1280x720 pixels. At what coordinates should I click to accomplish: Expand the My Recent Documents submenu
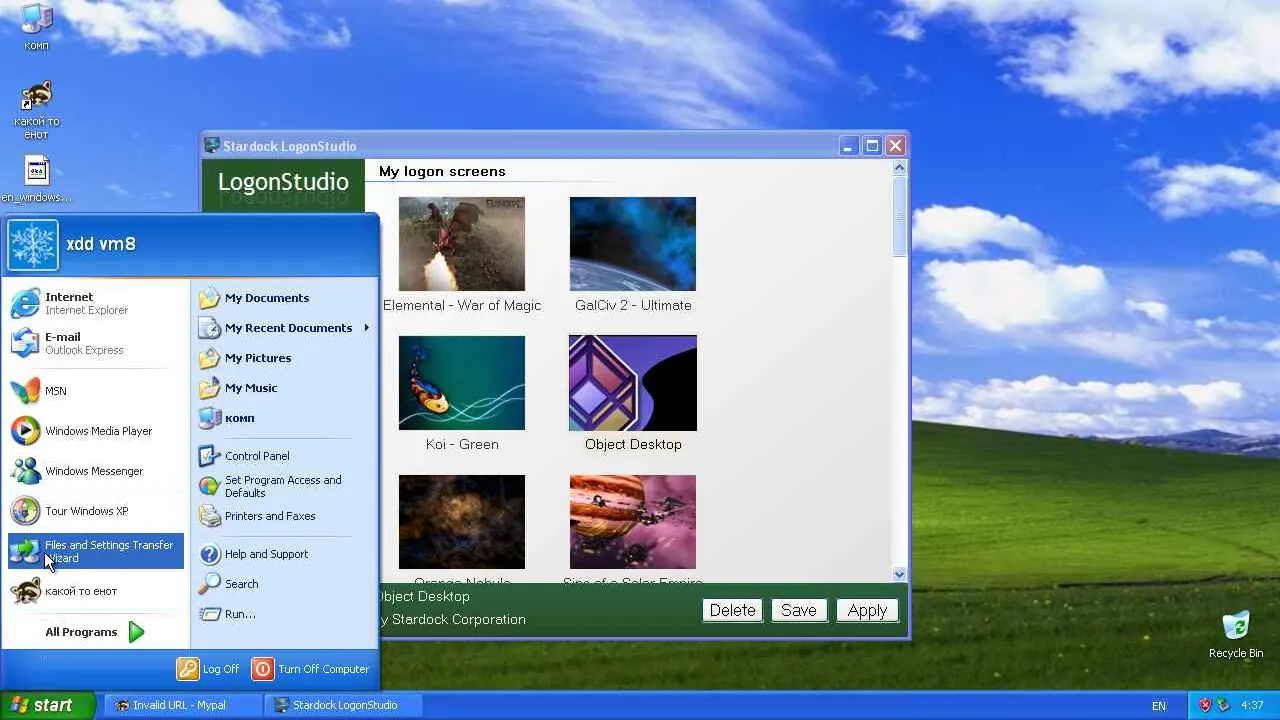[x=284, y=328]
